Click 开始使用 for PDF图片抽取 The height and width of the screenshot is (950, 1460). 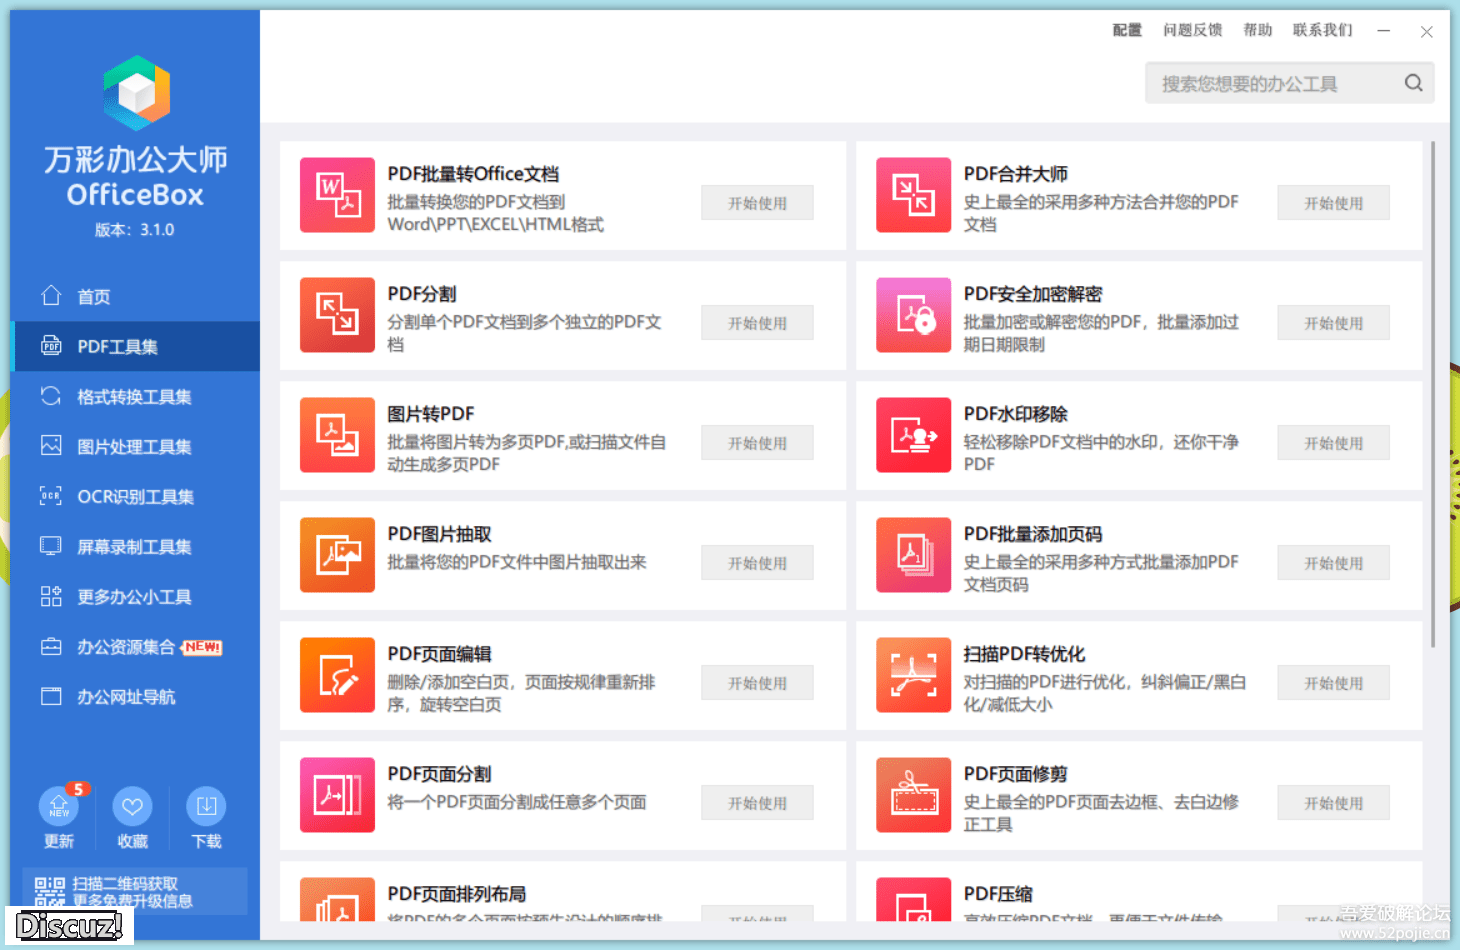[757, 563]
